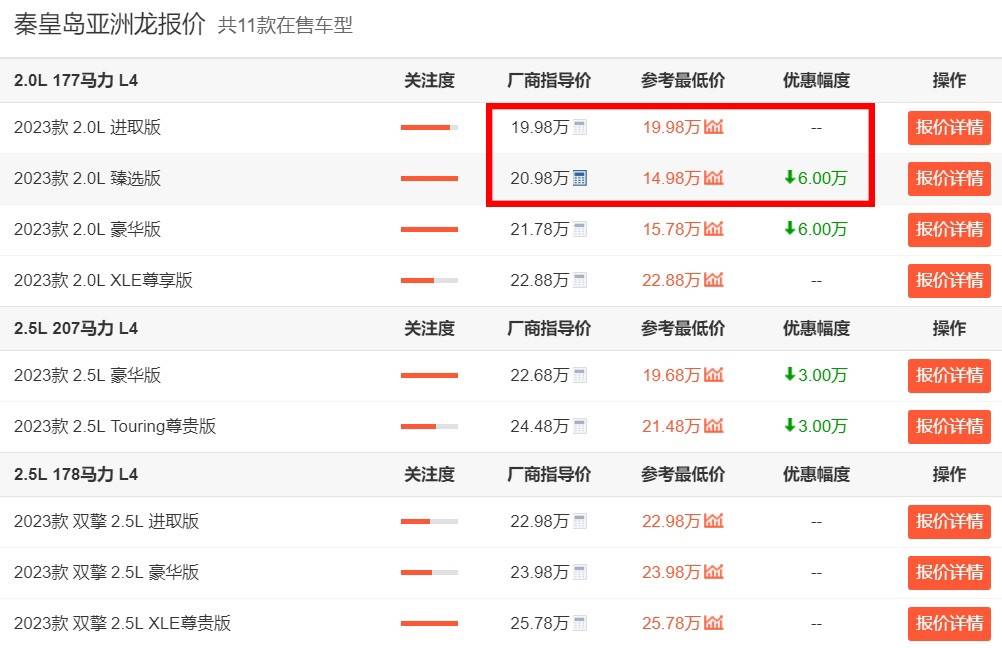This screenshot has height=648, width=1002.
Task: Click 报价详情 for 双擎 2.5L 豪华版
Action: [x=949, y=573]
